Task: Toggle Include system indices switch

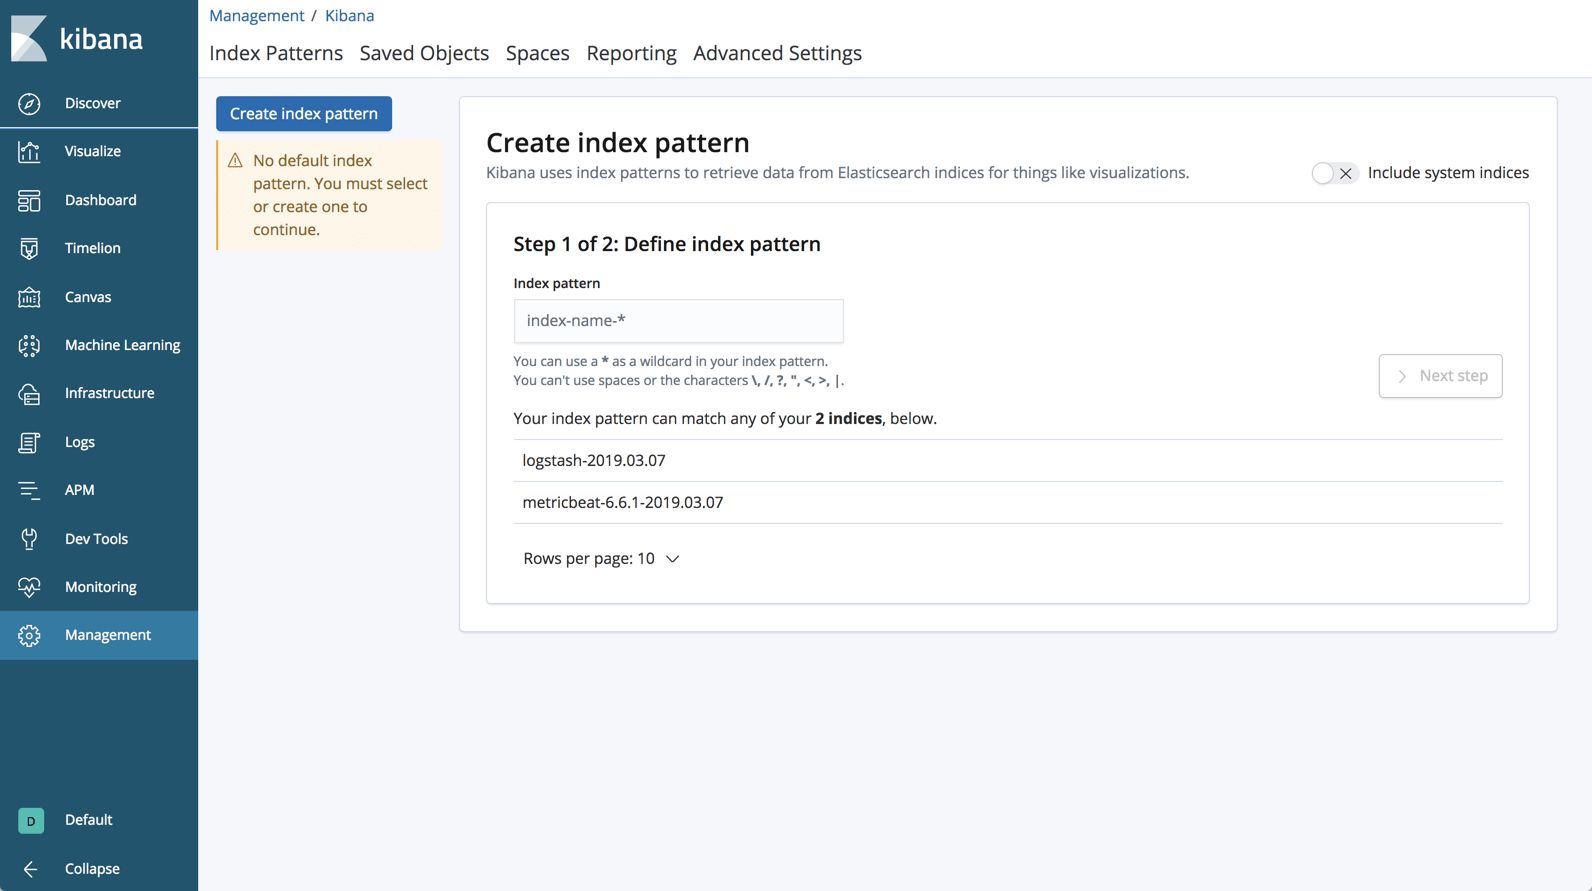Action: tap(1334, 173)
